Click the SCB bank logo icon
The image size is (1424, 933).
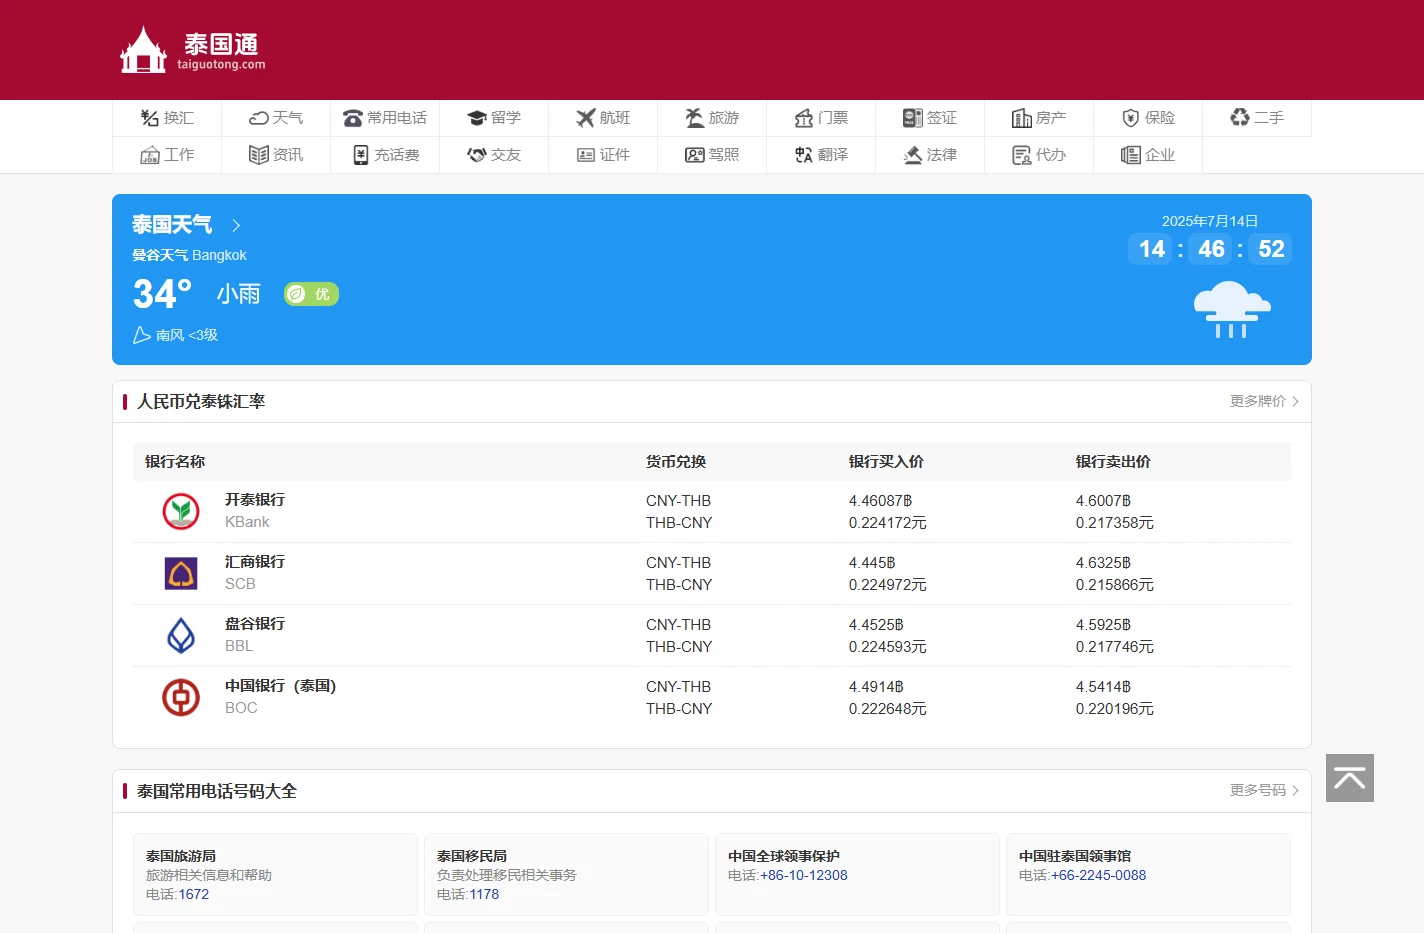(x=181, y=573)
